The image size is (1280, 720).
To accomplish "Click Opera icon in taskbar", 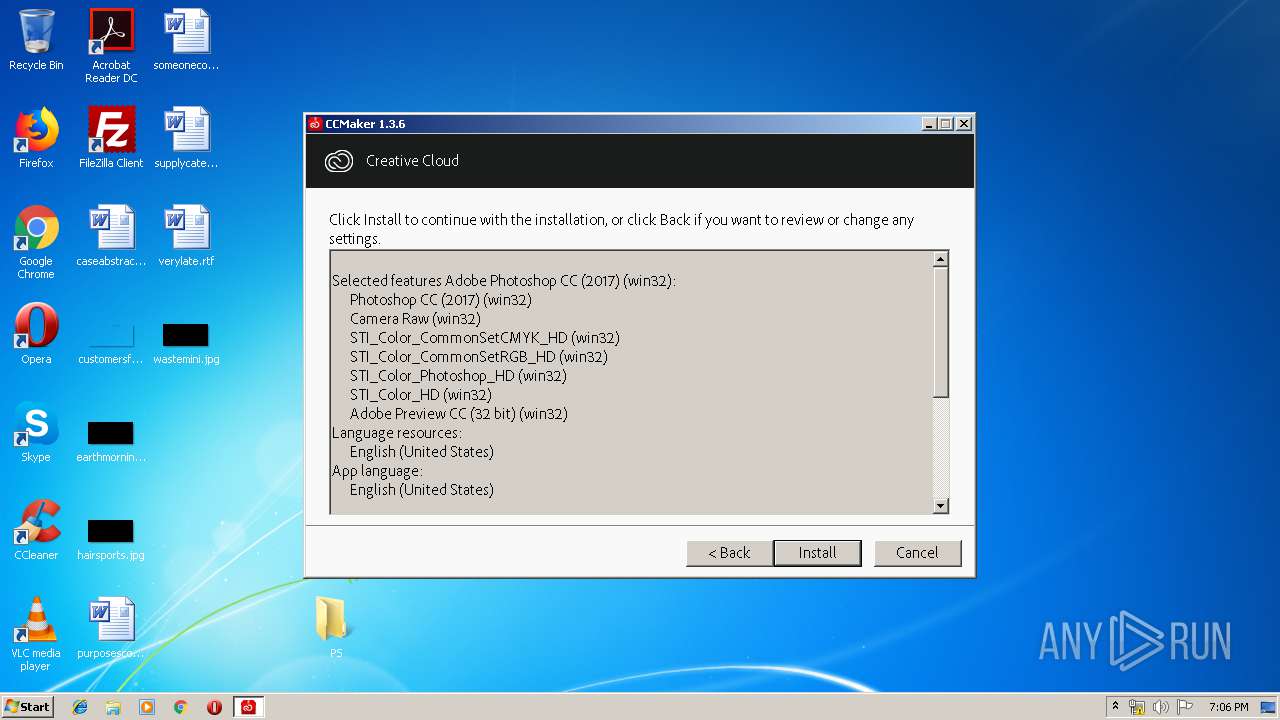I will [214, 707].
